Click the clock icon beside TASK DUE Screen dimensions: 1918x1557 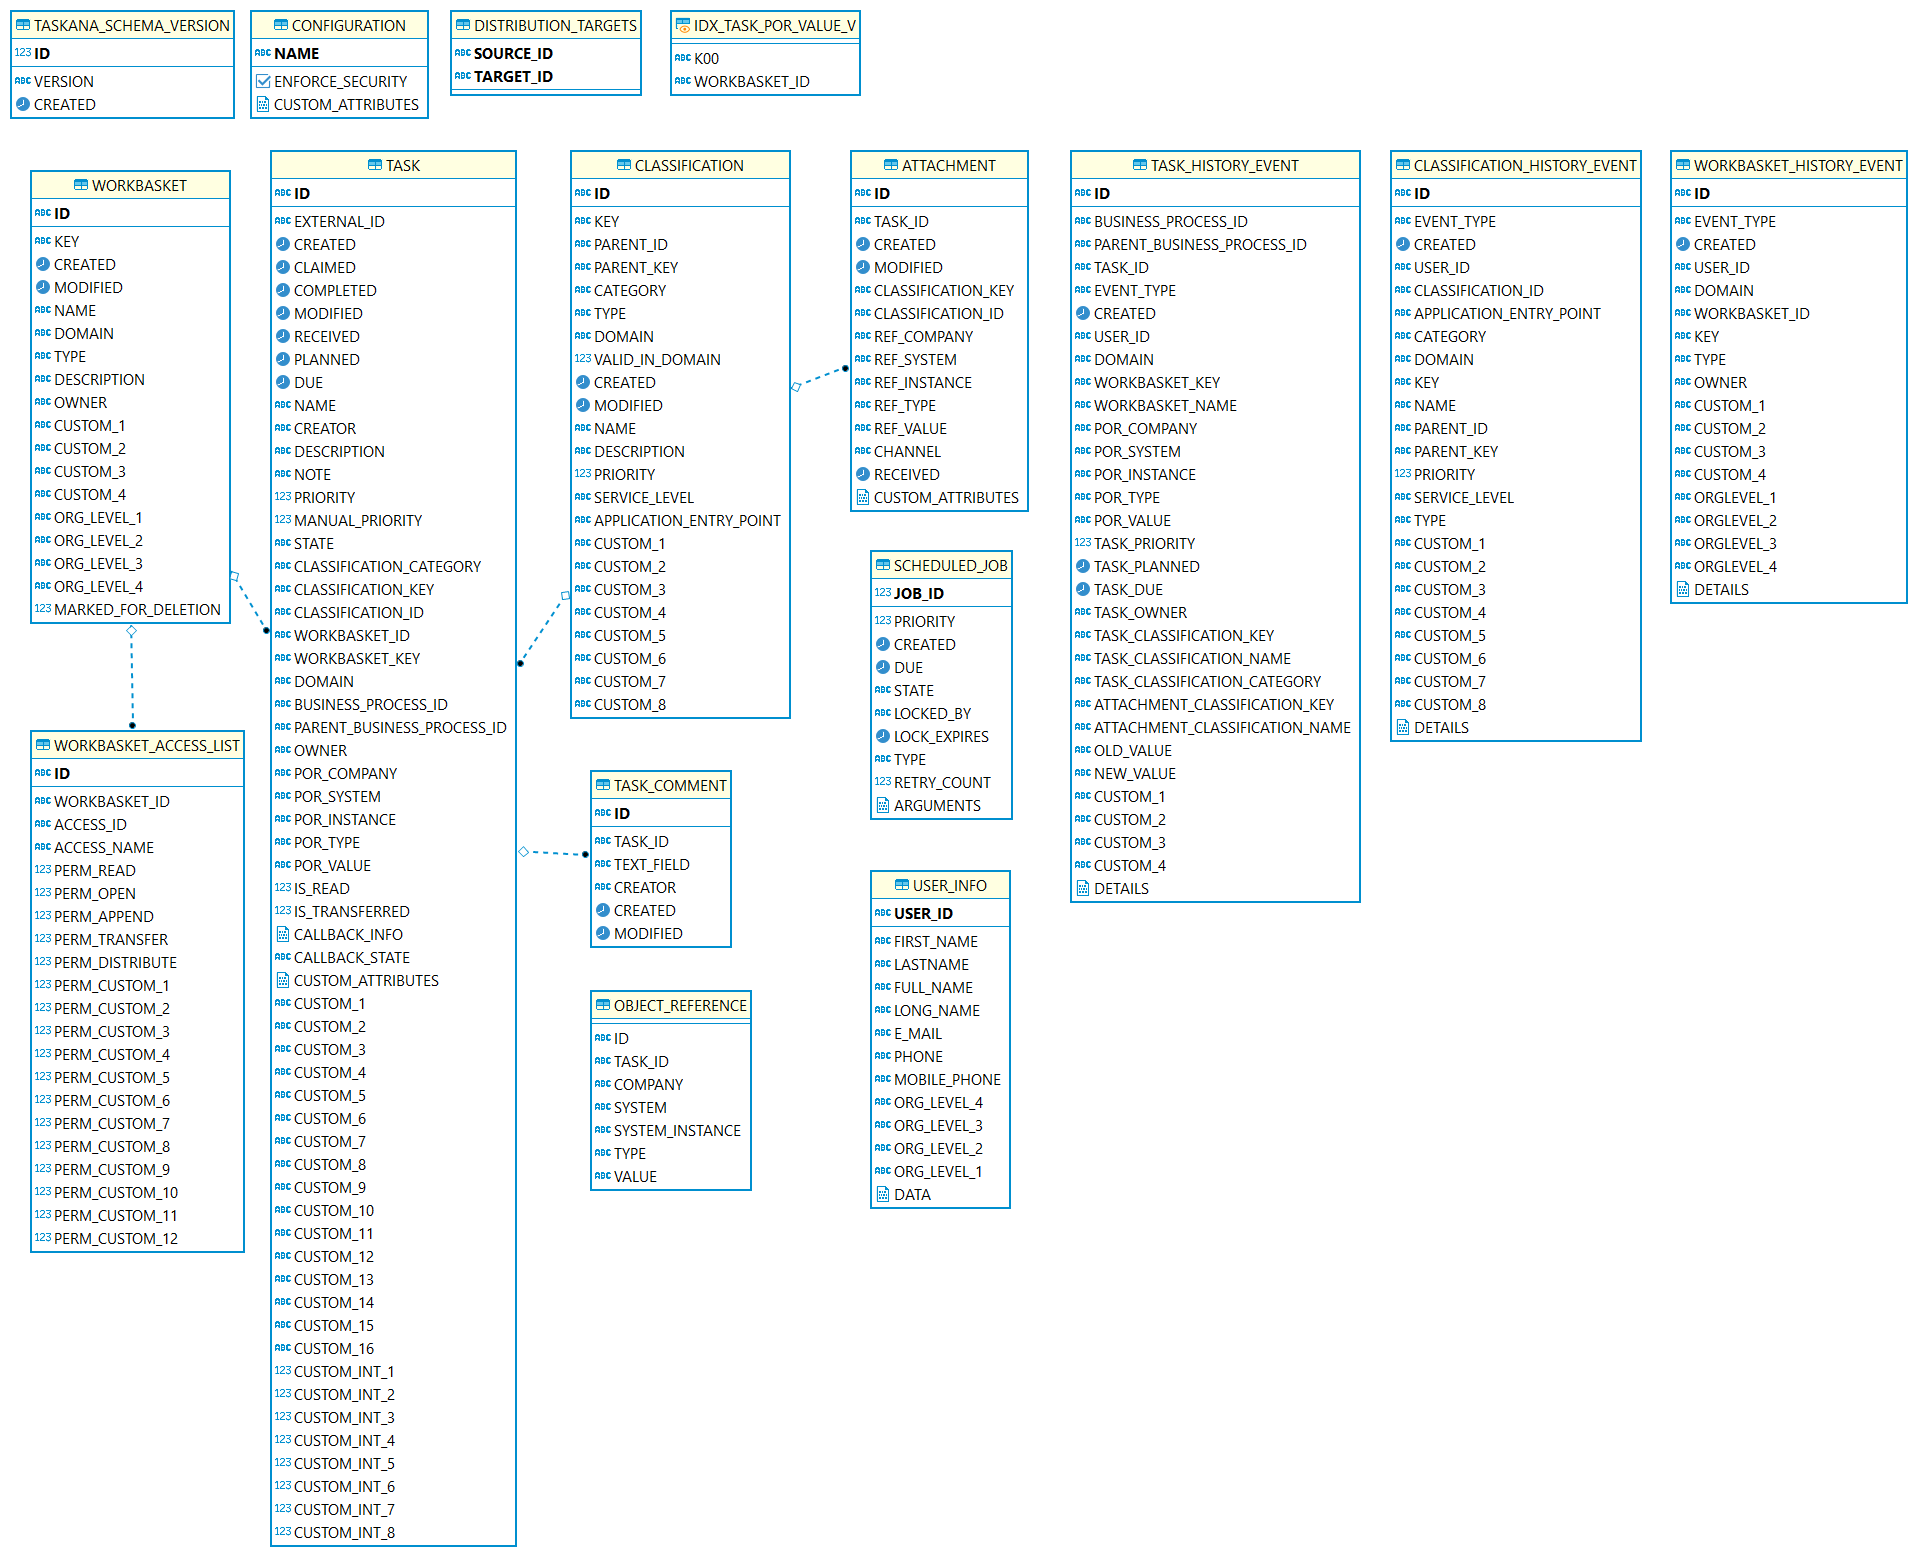[x=283, y=382]
